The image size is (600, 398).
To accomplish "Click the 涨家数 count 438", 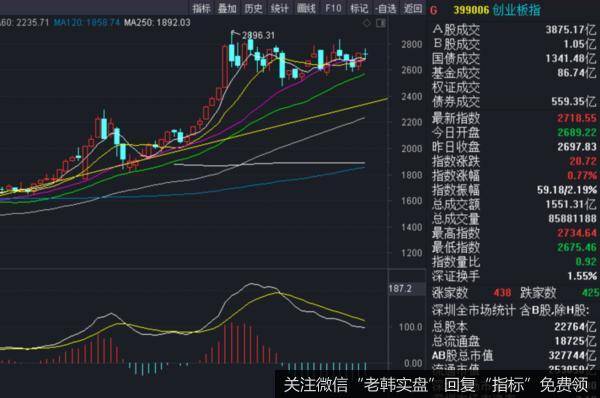I will [502, 293].
